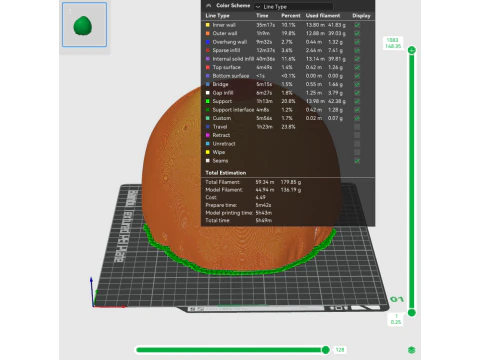Click the Inner wall time '35m17s'
Image resolution: width=480 pixels, height=360 pixels.
(x=265, y=25)
